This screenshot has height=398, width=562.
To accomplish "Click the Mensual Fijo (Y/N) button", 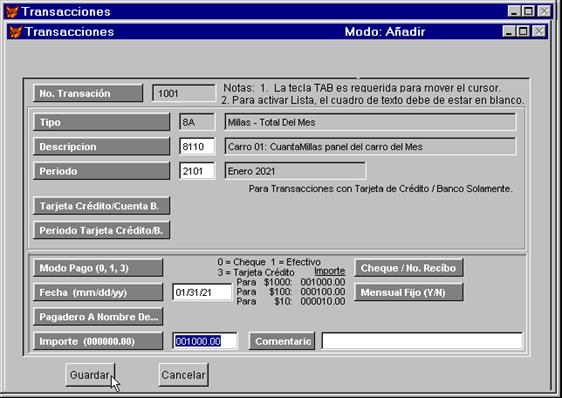I will [x=409, y=292].
